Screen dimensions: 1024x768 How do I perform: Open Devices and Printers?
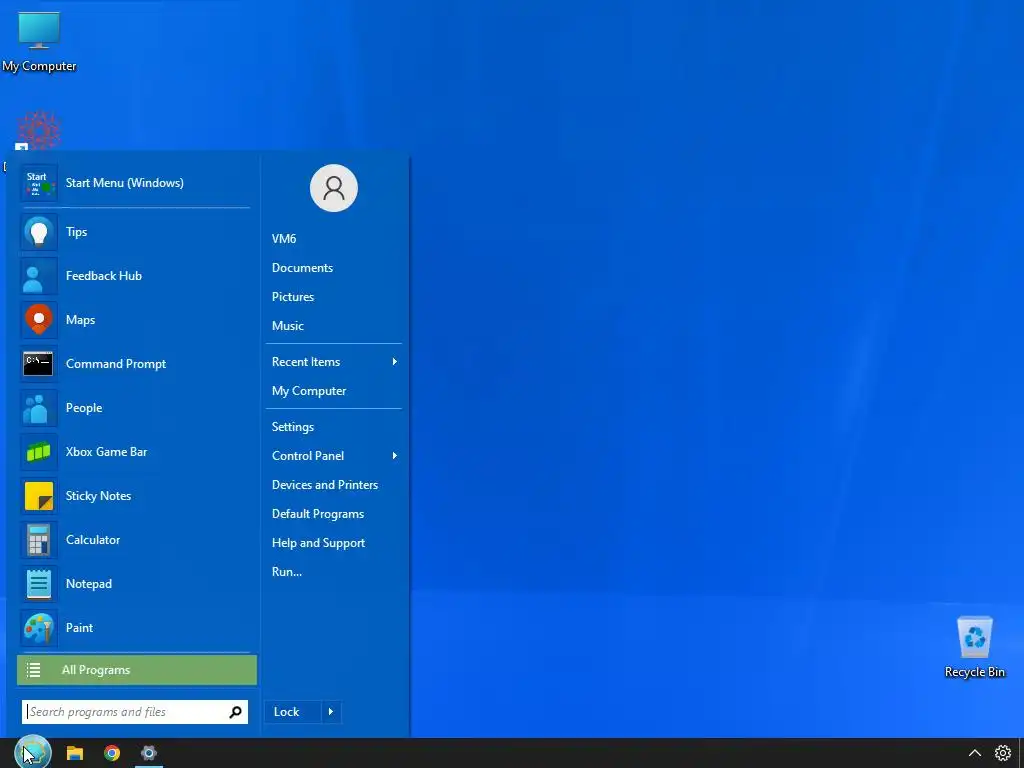325,485
